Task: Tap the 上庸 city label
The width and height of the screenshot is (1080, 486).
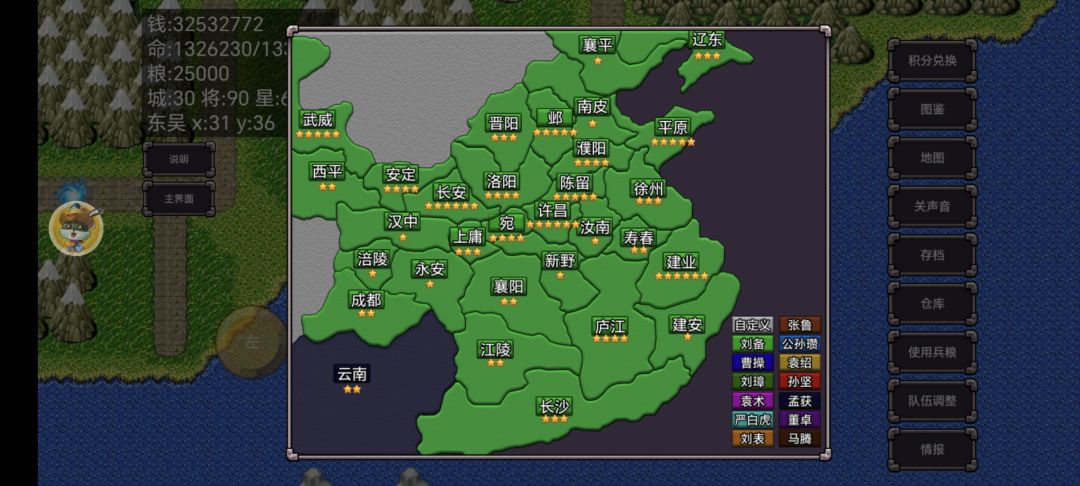Action: 468,237
